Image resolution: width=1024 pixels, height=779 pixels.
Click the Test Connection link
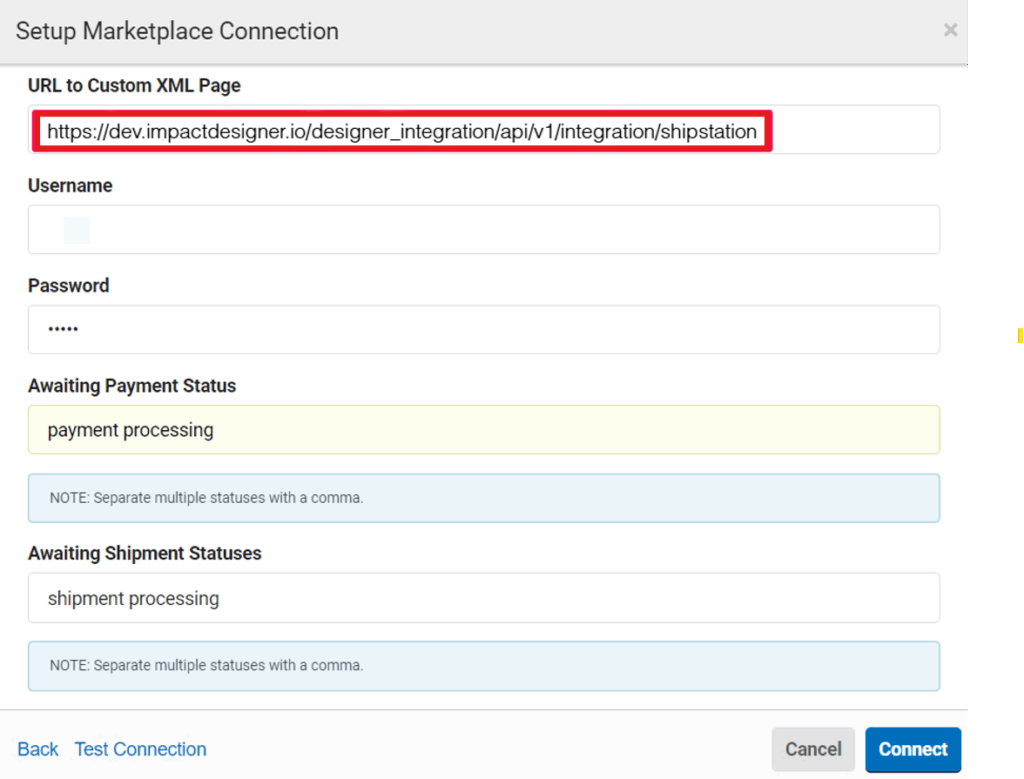(140, 749)
